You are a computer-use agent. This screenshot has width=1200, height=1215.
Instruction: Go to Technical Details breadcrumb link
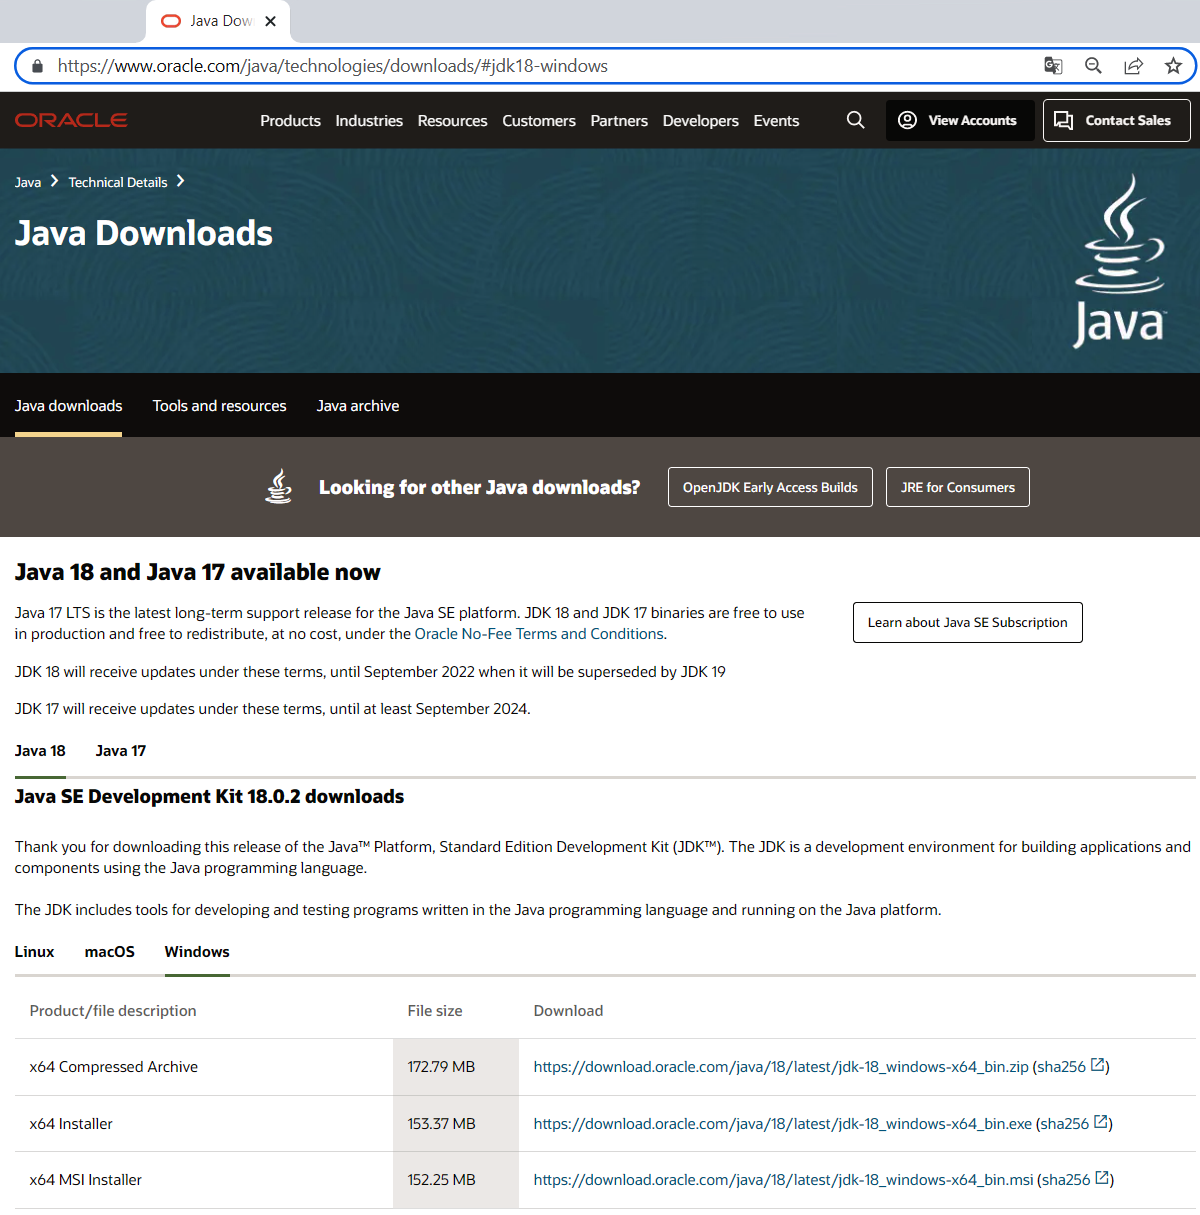(118, 182)
